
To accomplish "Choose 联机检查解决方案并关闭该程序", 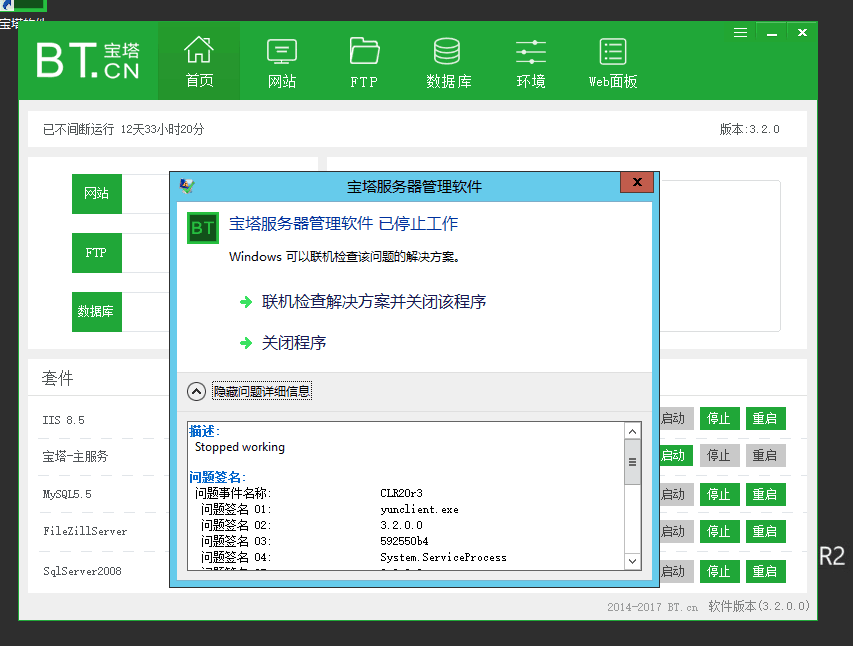I will pyautogui.click(x=374, y=302).
